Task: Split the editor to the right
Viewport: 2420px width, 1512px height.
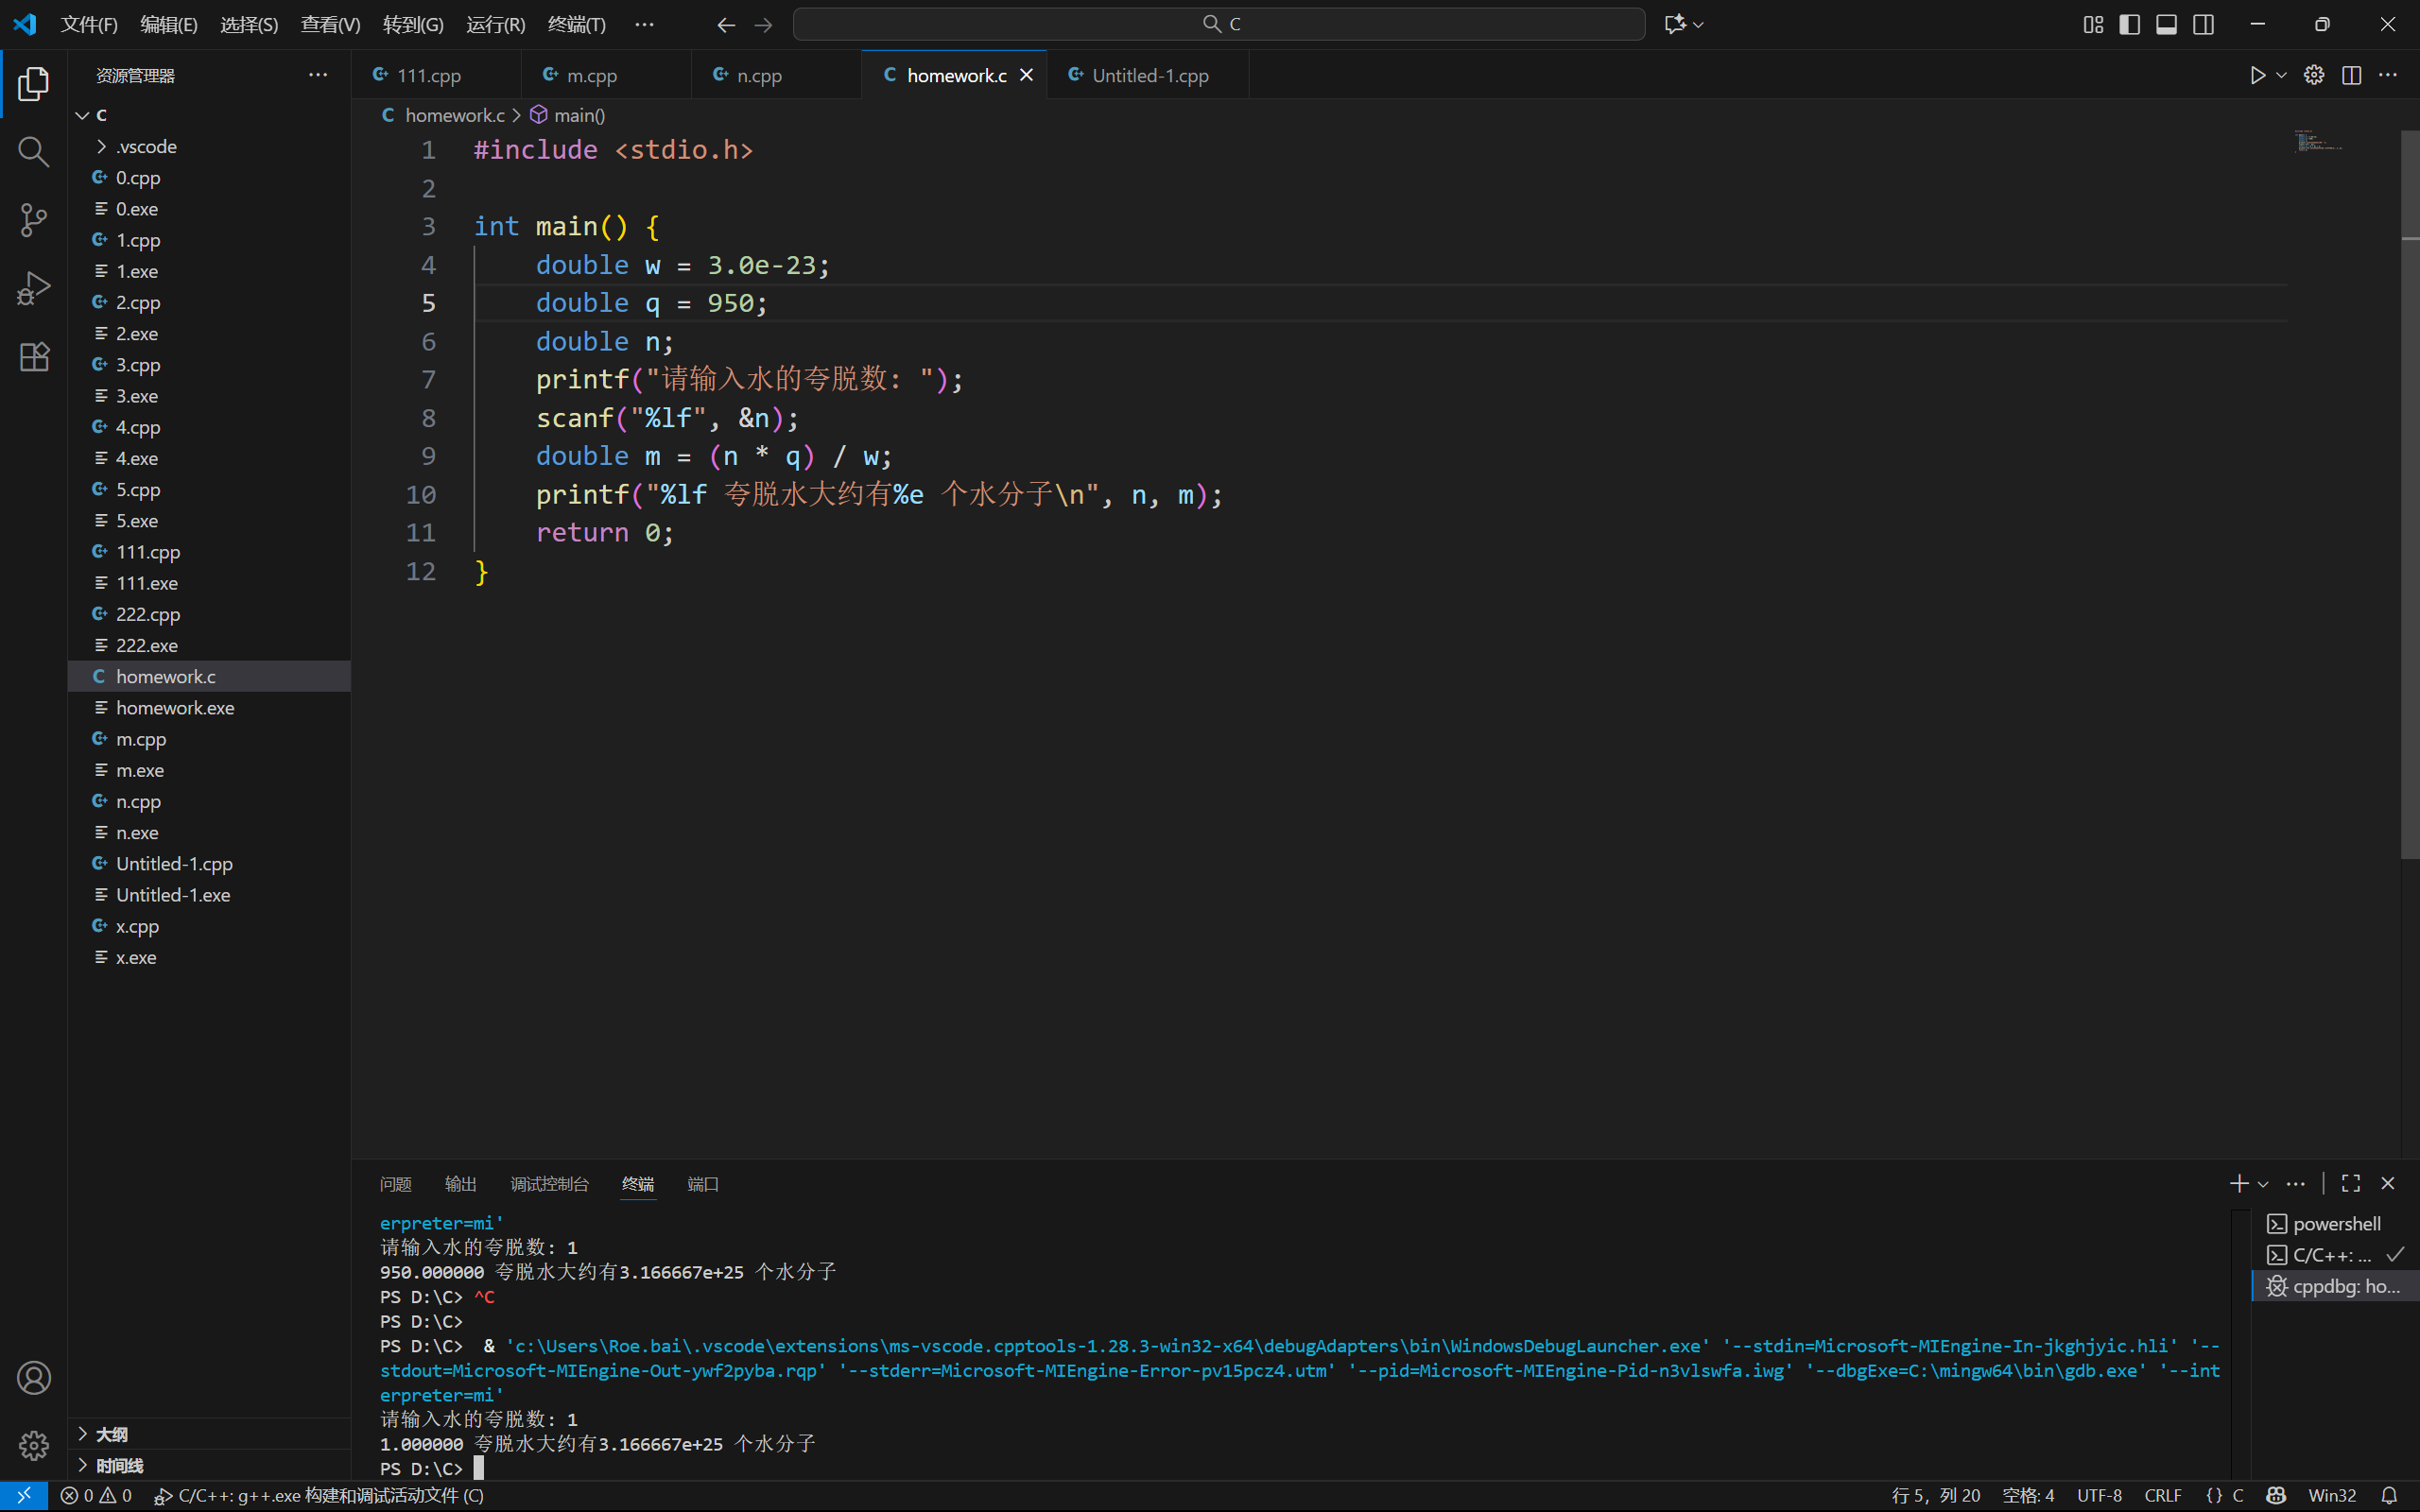Action: 2351,75
